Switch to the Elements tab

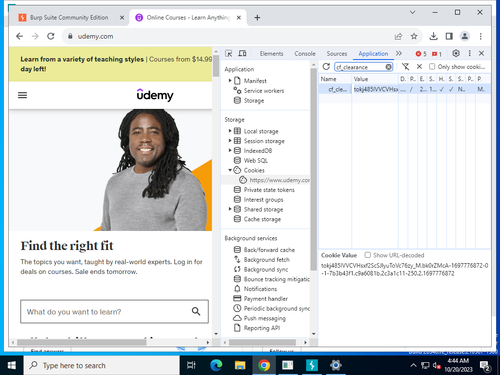[271, 54]
